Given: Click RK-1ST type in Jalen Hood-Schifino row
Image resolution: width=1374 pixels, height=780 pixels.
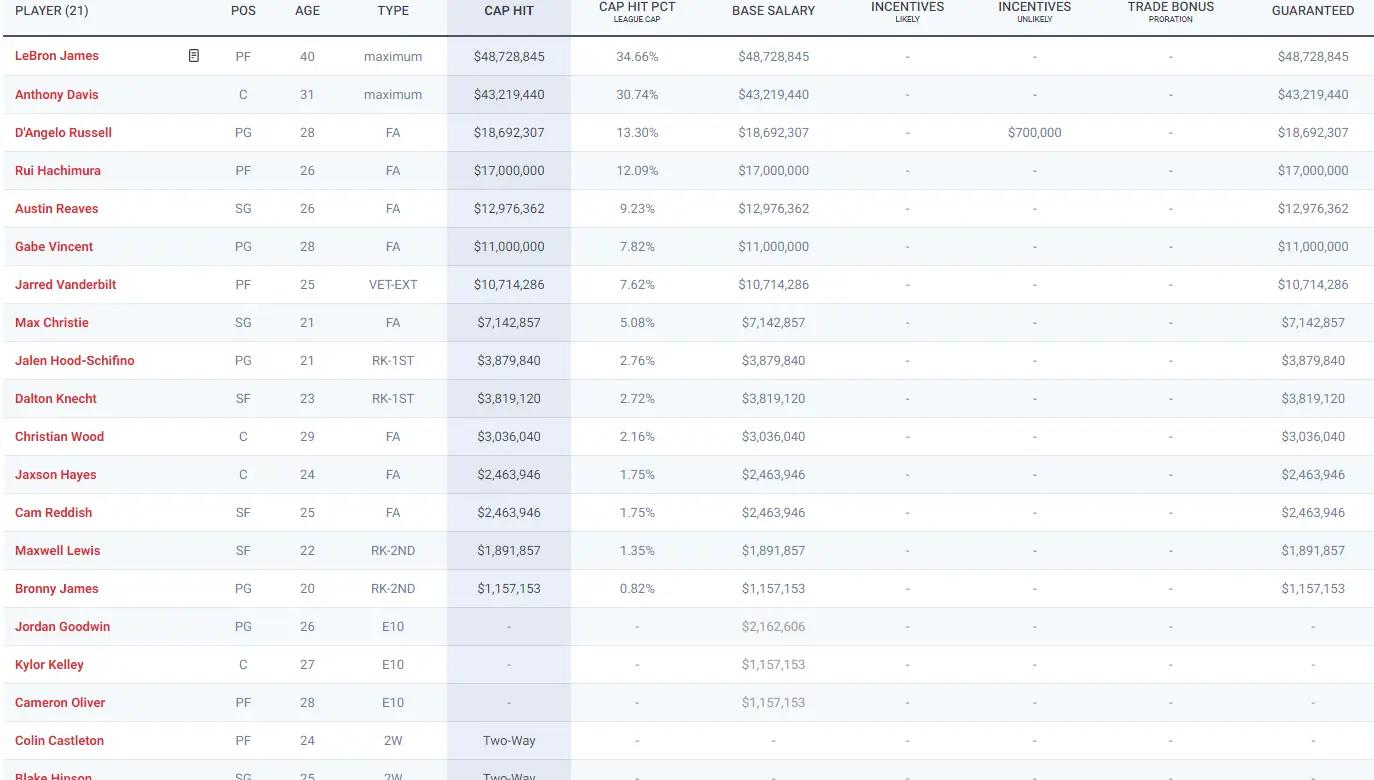Looking at the screenshot, I should point(393,360).
